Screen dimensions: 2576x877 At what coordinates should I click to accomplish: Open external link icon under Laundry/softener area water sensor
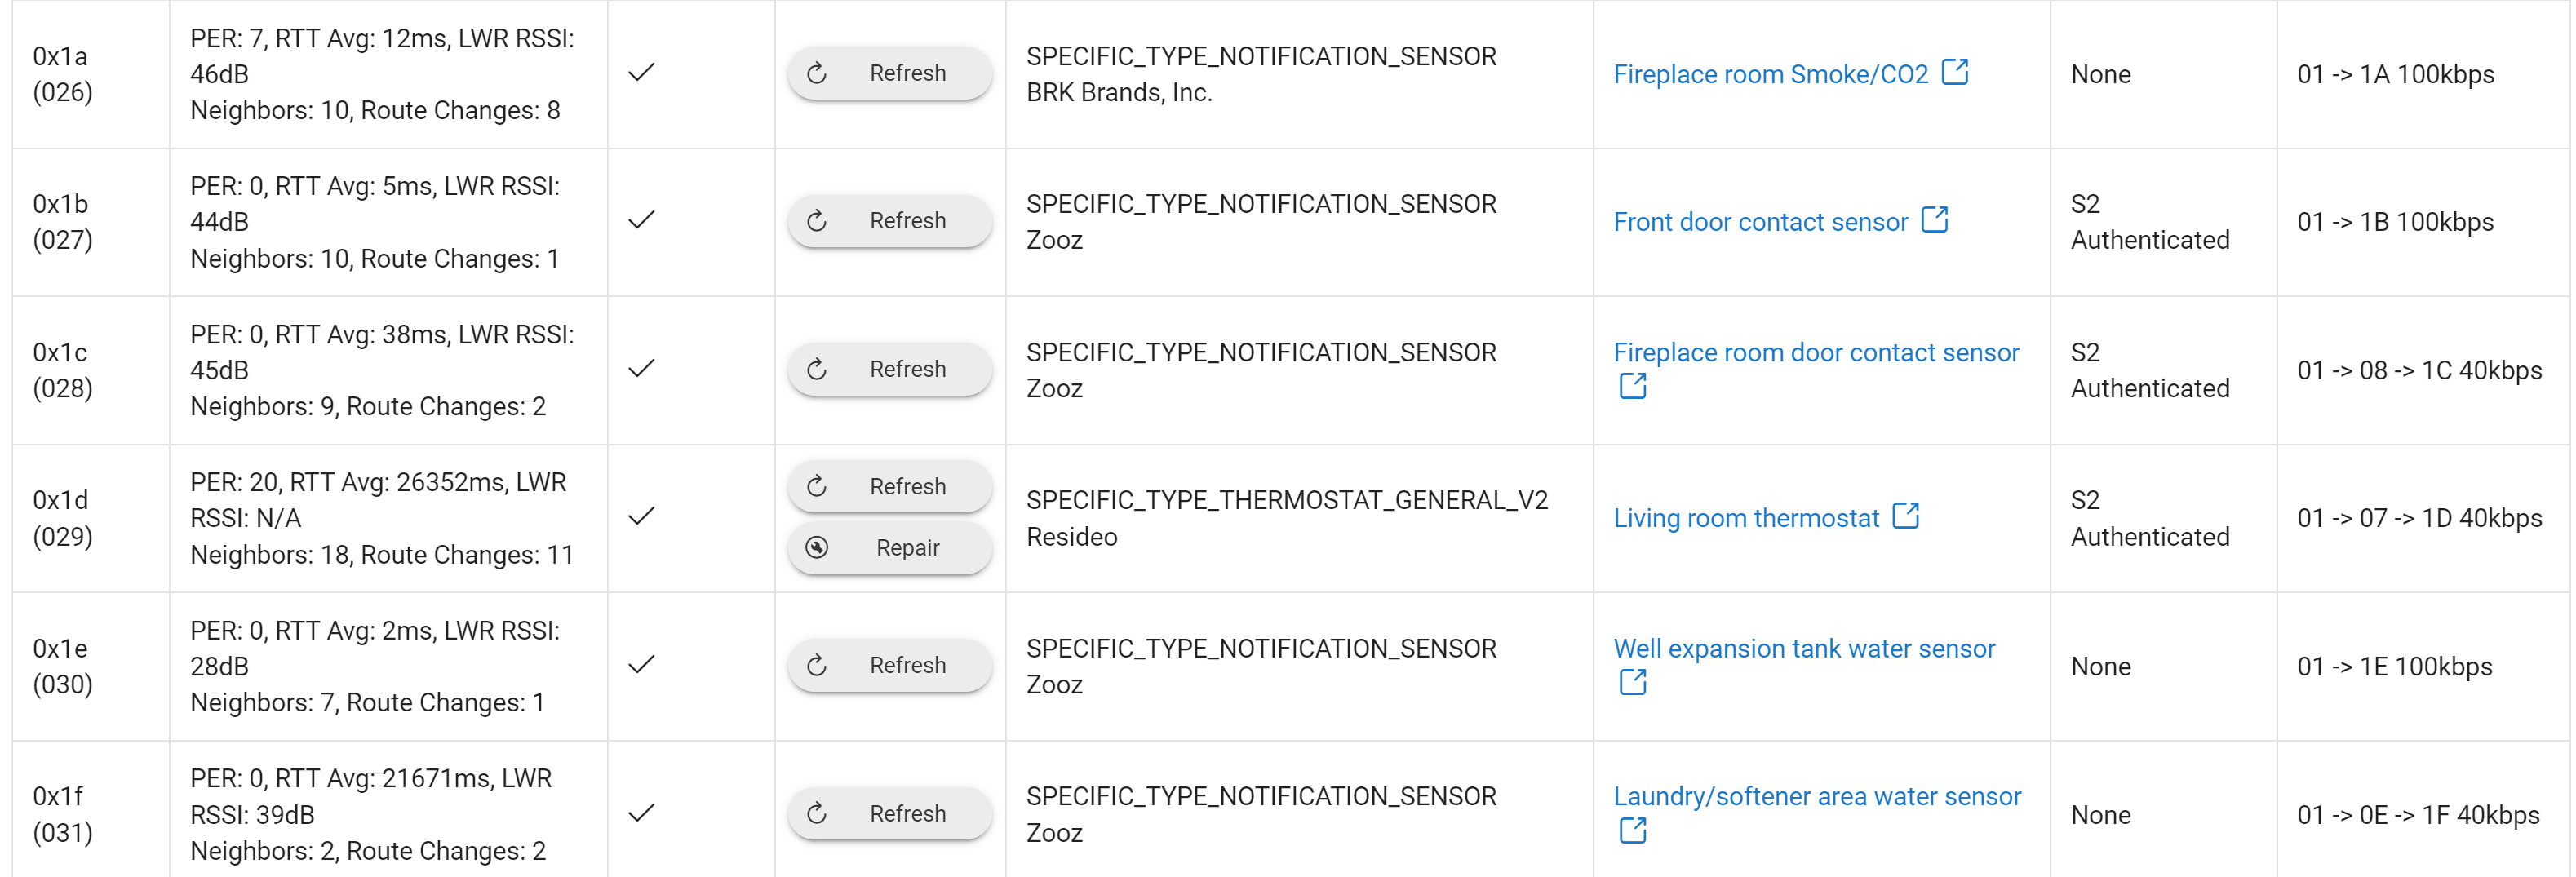[1632, 830]
